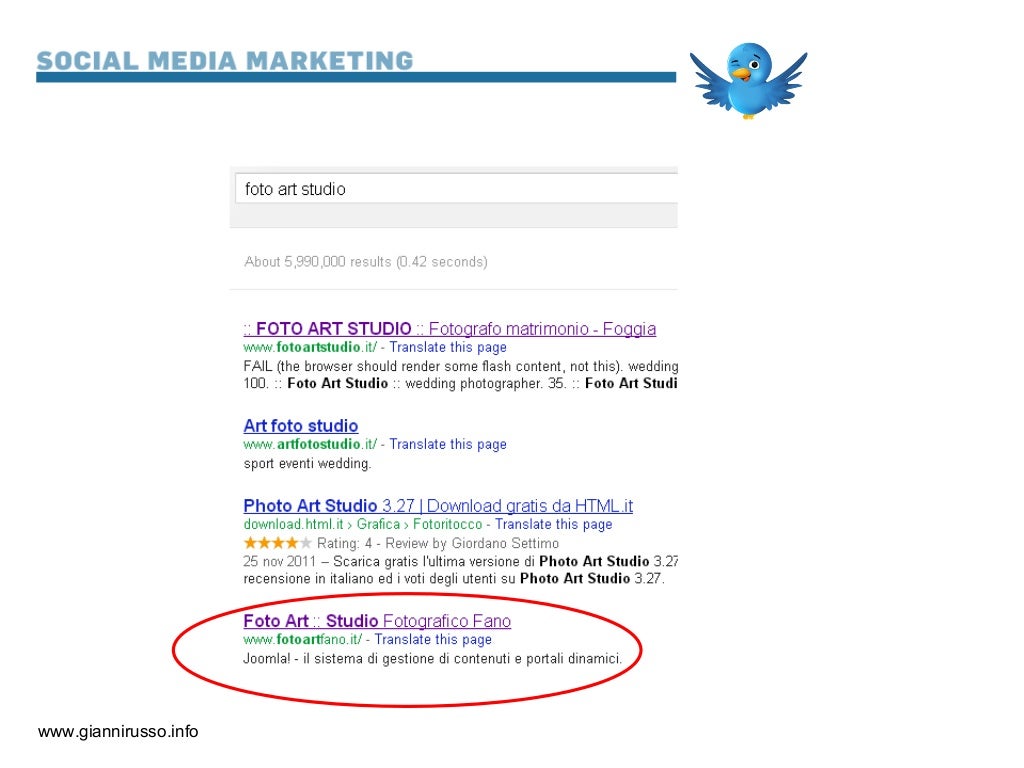Screen dimensions: 1024x768
Task: Click the 'download.html.it' green URL text
Action: 293,524
